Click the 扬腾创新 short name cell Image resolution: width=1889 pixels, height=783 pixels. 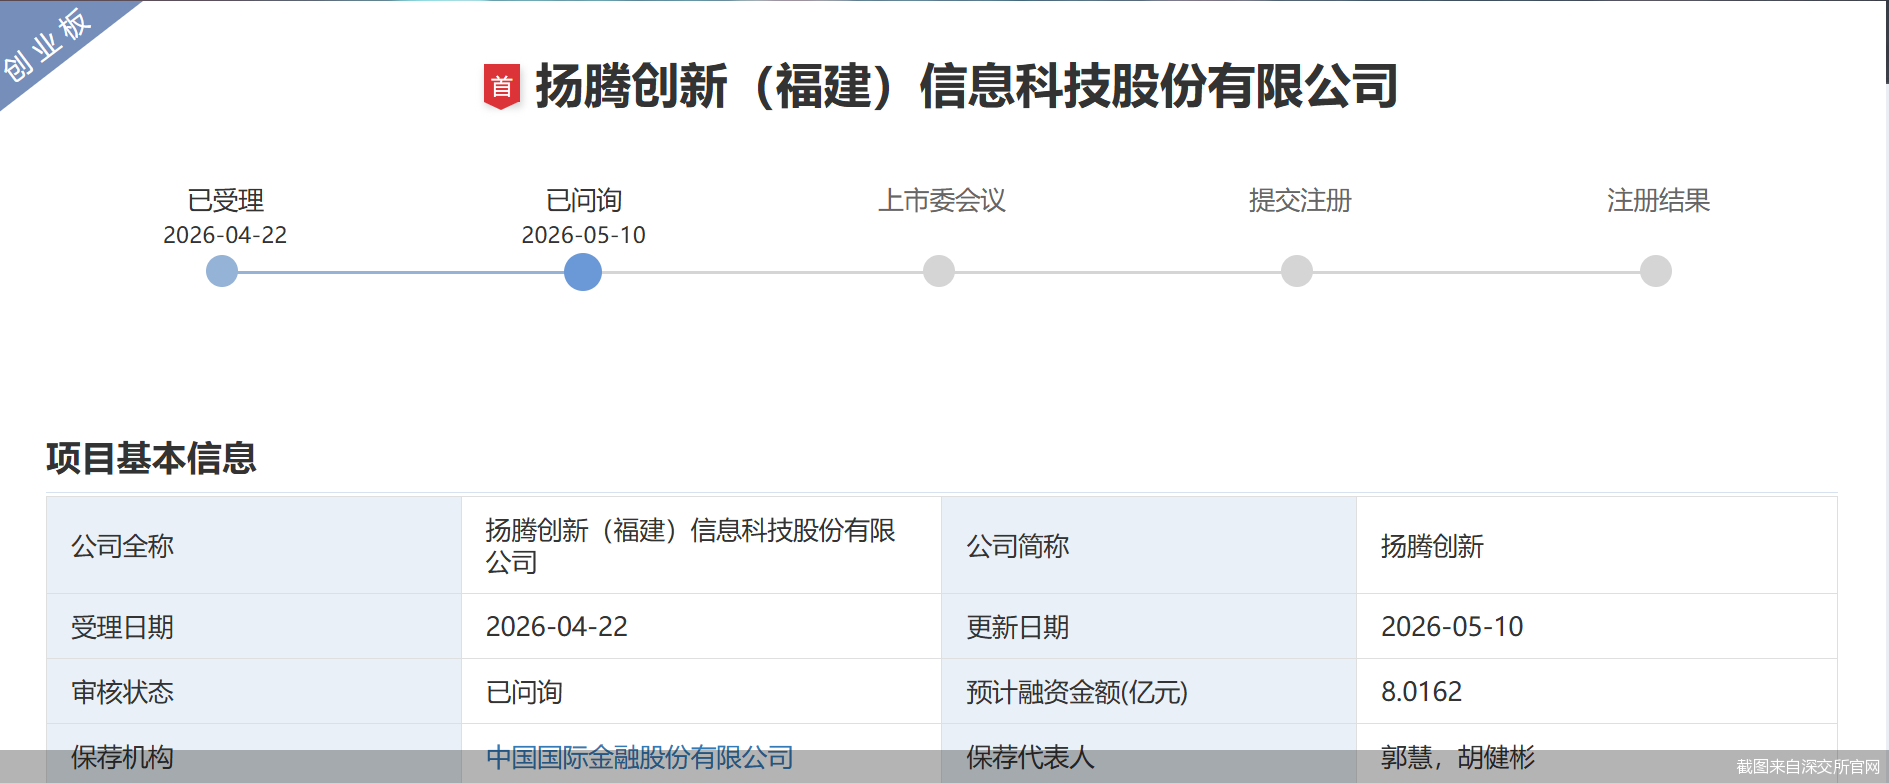click(1597, 545)
